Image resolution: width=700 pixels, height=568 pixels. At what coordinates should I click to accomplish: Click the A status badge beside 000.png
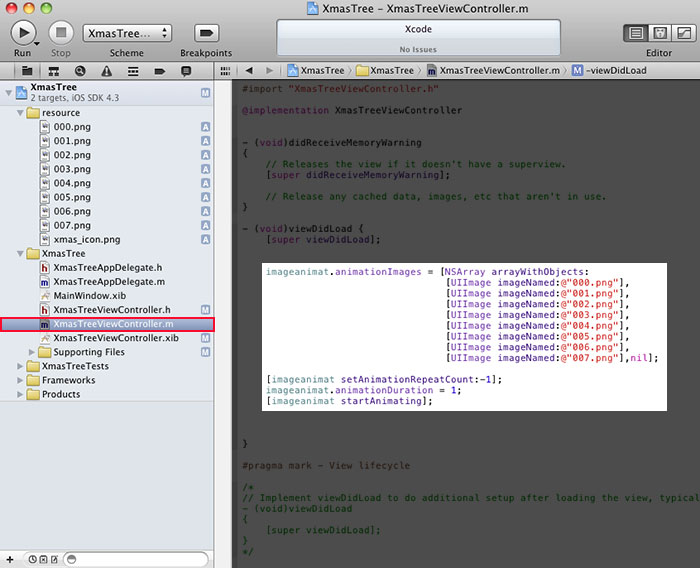205,127
